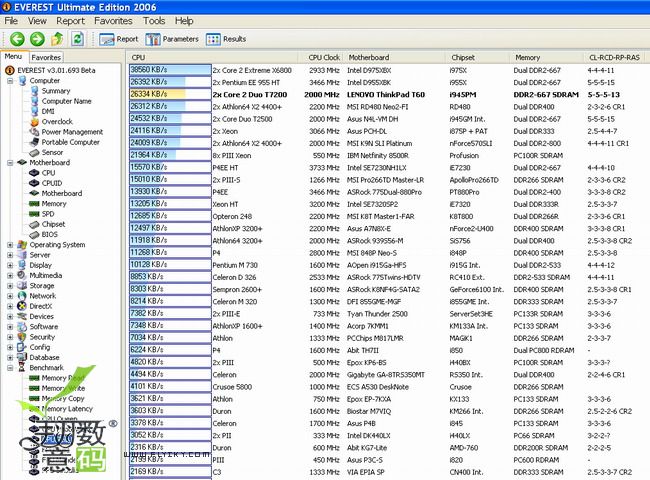The image size is (650, 480).
Task: Collapse the Benchmark tree node
Action: click(x=10, y=368)
